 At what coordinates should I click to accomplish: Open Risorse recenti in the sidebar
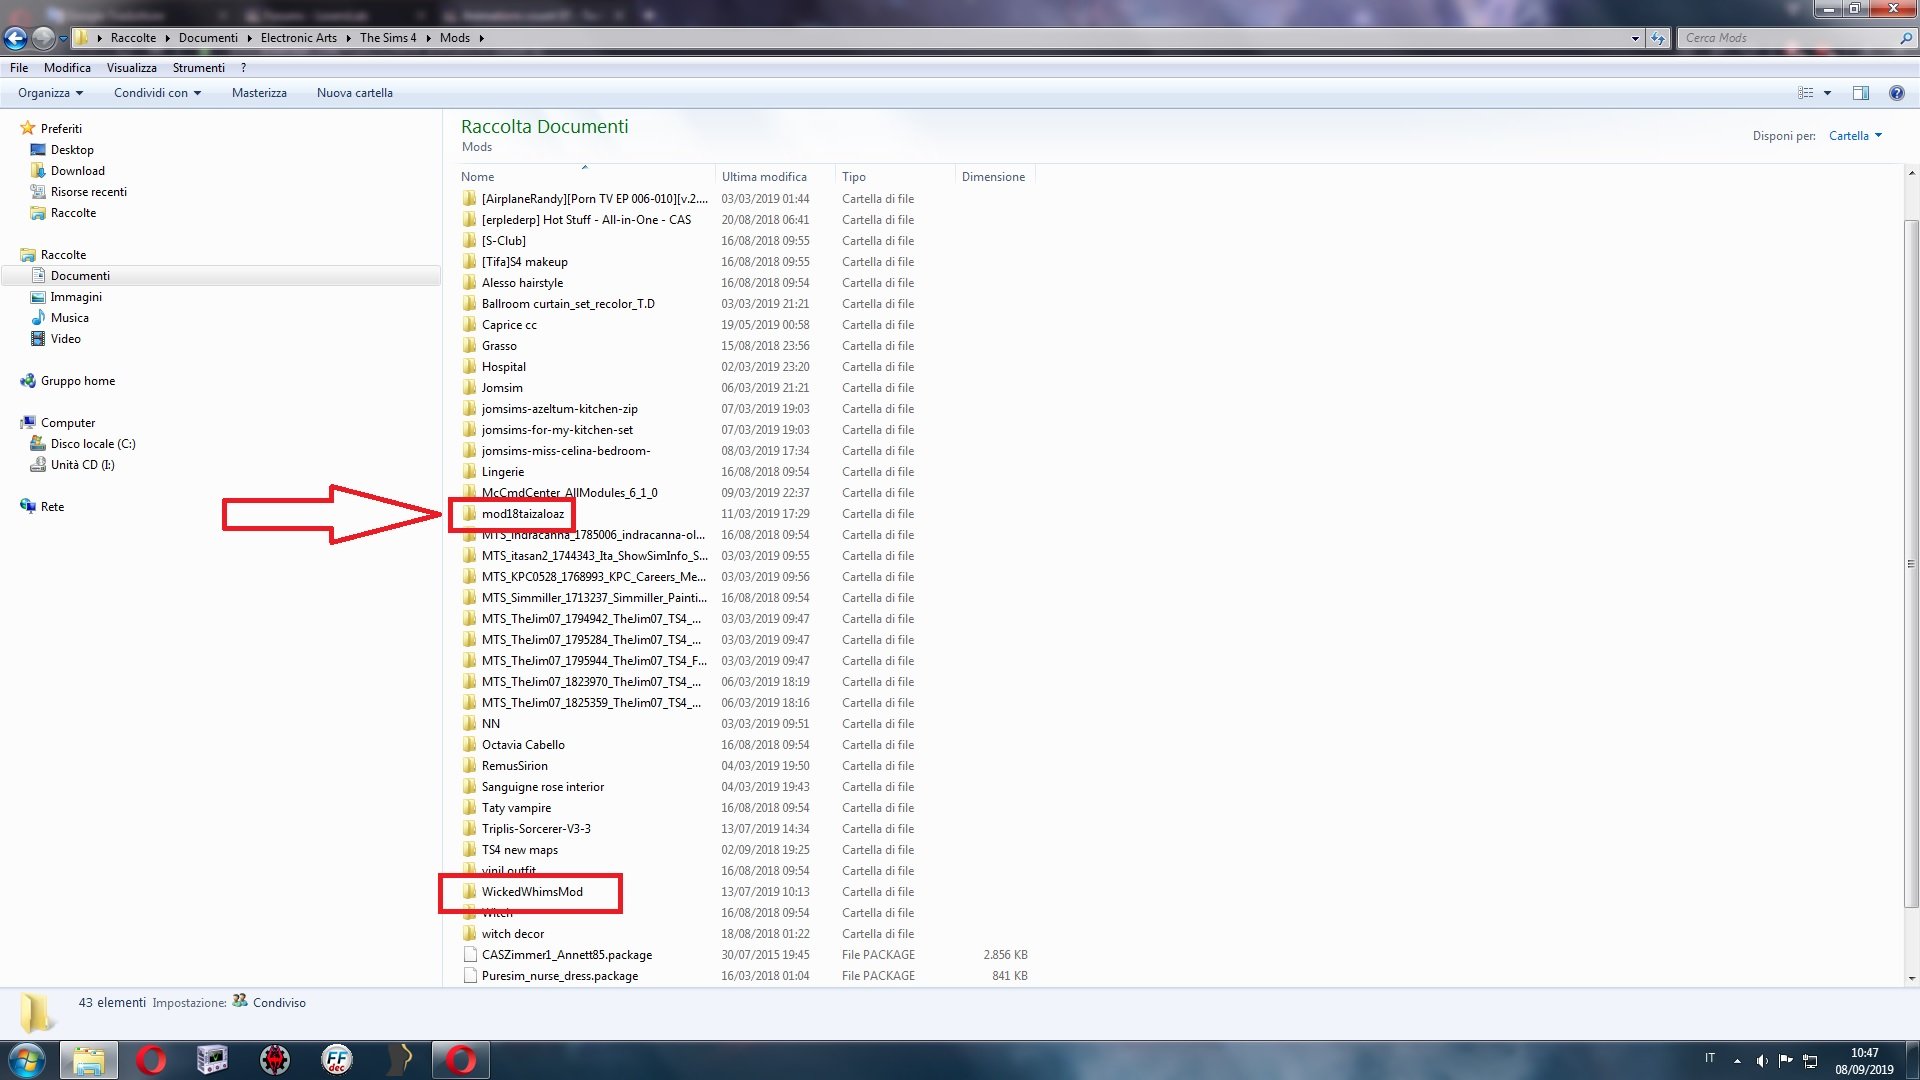88,192
